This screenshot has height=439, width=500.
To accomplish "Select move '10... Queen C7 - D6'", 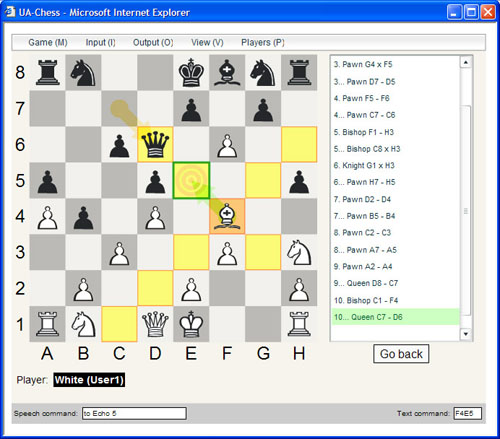I will pyautogui.click(x=396, y=317).
